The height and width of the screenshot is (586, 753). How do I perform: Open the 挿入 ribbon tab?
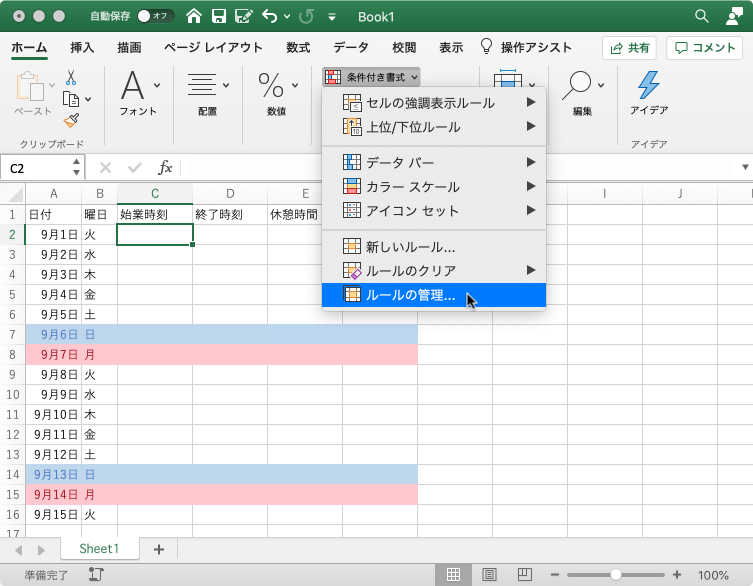coord(82,48)
